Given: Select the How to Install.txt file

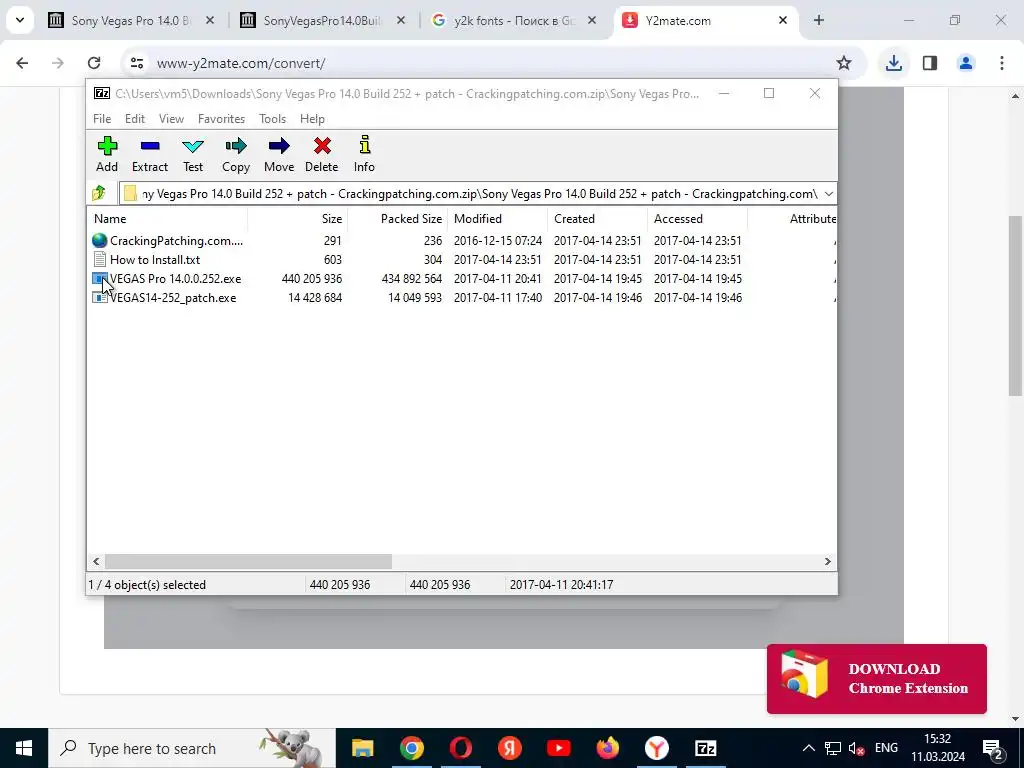Looking at the screenshot, I should tap(155, 260).
